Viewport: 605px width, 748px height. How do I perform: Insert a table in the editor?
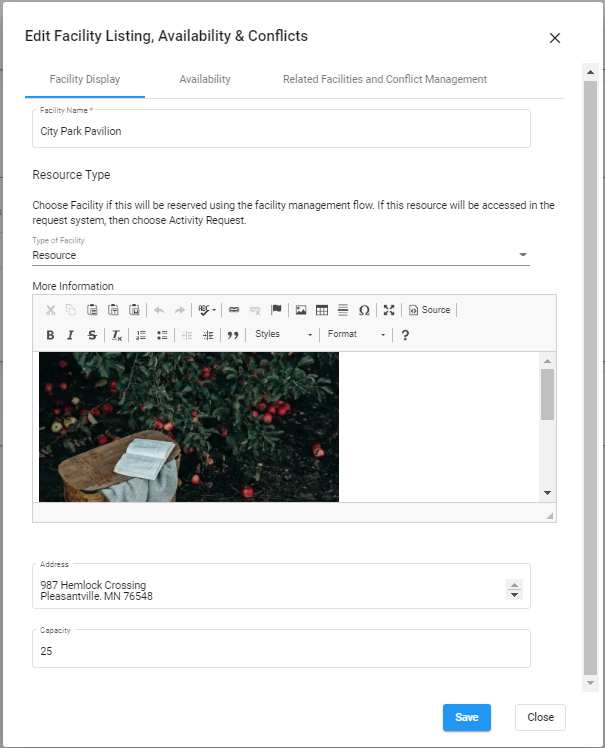point(322,310)
